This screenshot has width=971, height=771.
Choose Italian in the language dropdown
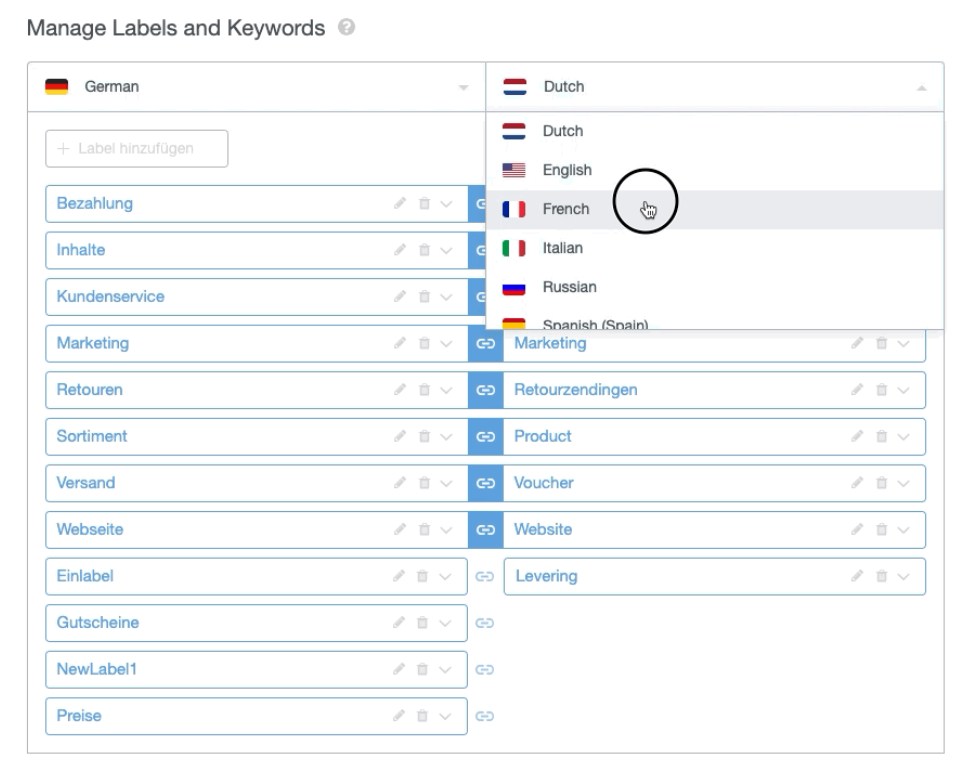(x=562, y=248)
